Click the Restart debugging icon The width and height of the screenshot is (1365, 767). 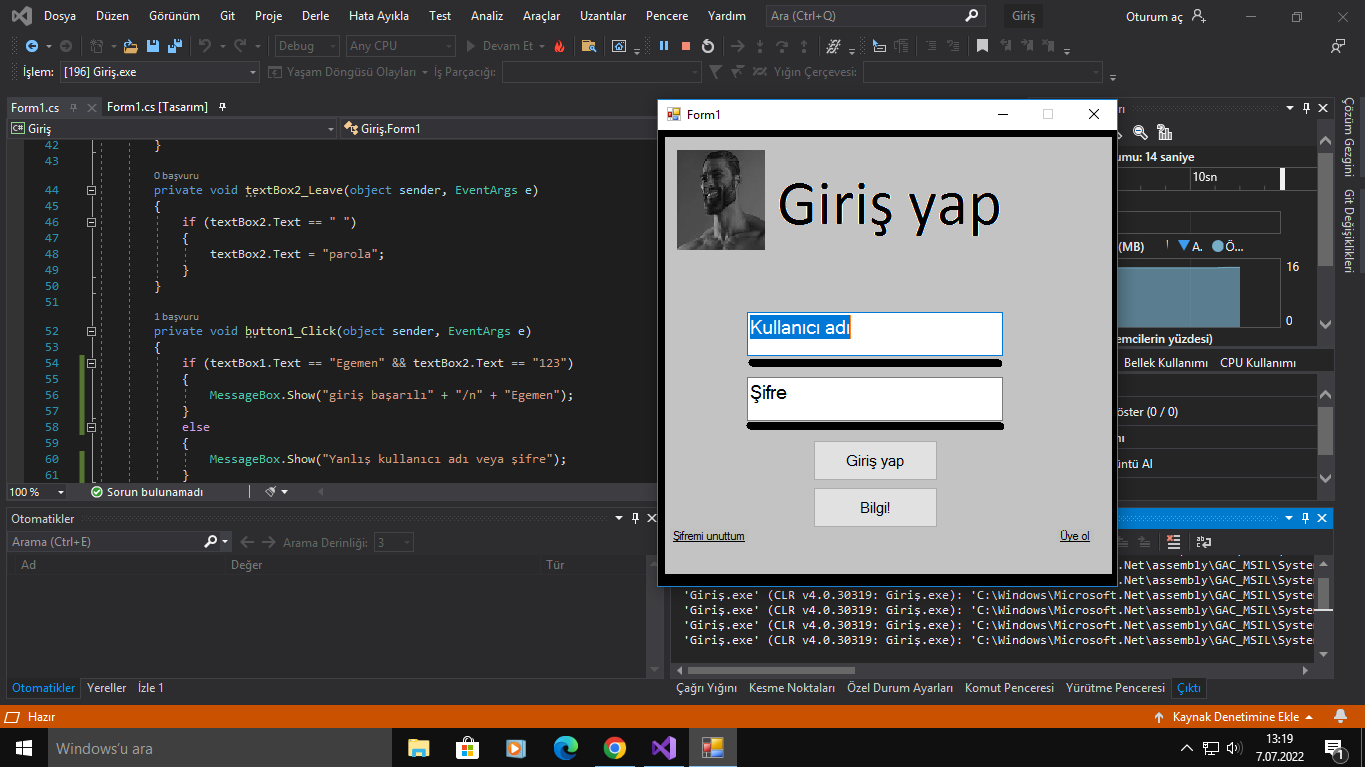[x=708, y=46]
